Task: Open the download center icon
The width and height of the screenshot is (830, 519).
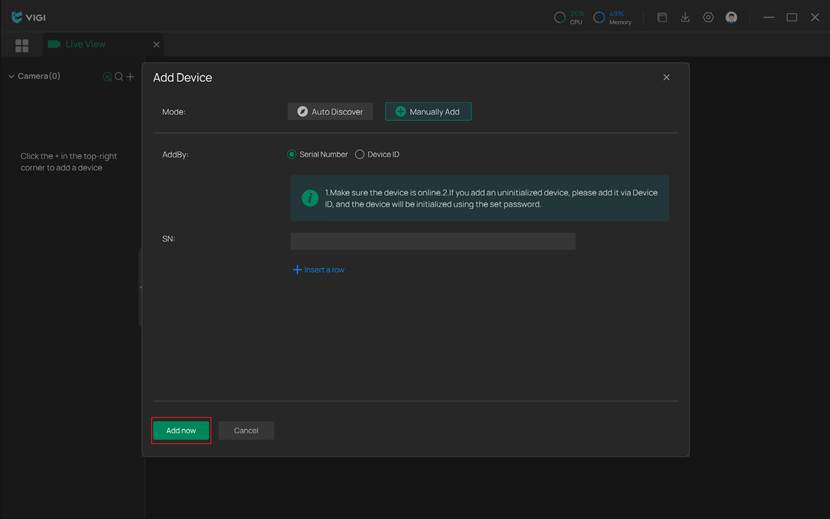Action: (x=685, y=17)
